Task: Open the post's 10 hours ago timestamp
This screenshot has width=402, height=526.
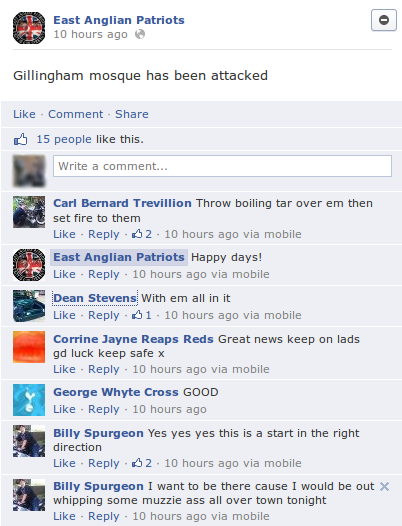Action: point(90,34)
